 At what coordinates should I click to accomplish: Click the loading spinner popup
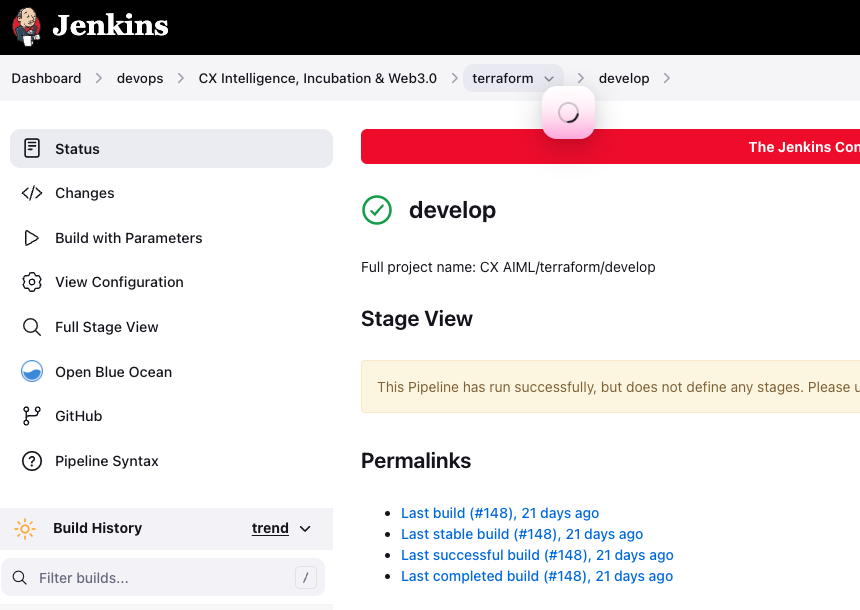(x=568, y=112)
